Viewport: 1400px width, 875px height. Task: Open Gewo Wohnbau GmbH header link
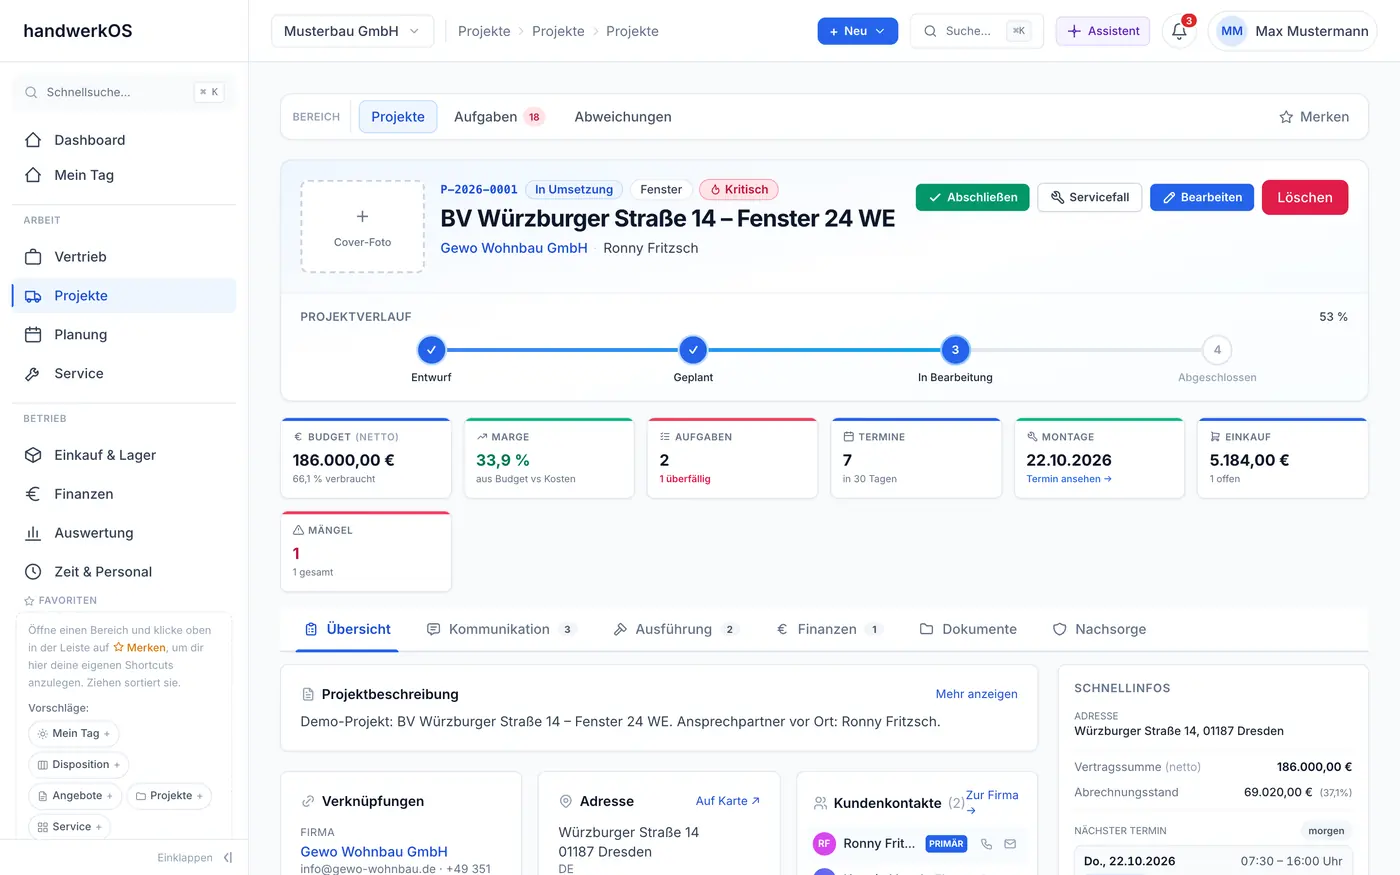point(514,248)
